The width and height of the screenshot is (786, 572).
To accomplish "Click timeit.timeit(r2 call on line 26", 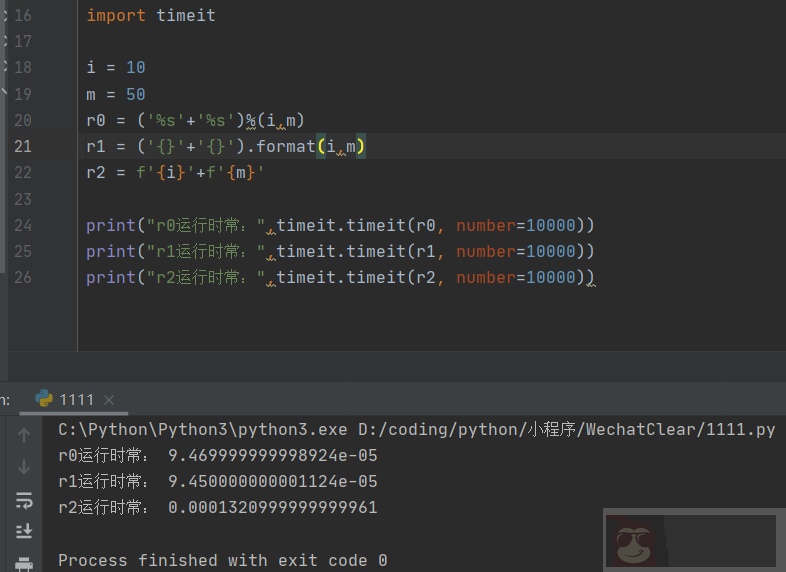I will click(356, 278).
